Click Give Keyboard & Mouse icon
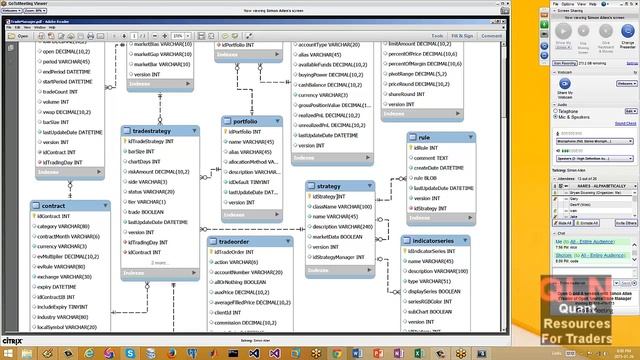 coord(606,31)
